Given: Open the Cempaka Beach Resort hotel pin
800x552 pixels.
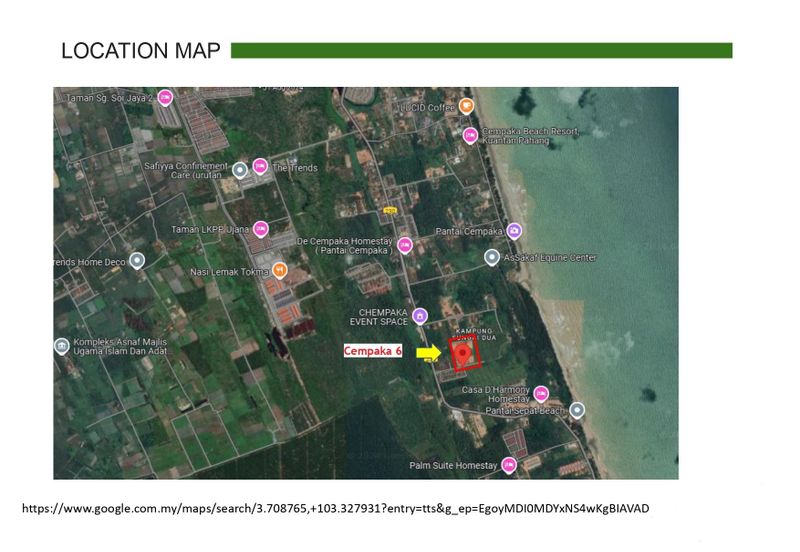Looking at the screenshot, I should pyautogui.click(x=469, y=134).
